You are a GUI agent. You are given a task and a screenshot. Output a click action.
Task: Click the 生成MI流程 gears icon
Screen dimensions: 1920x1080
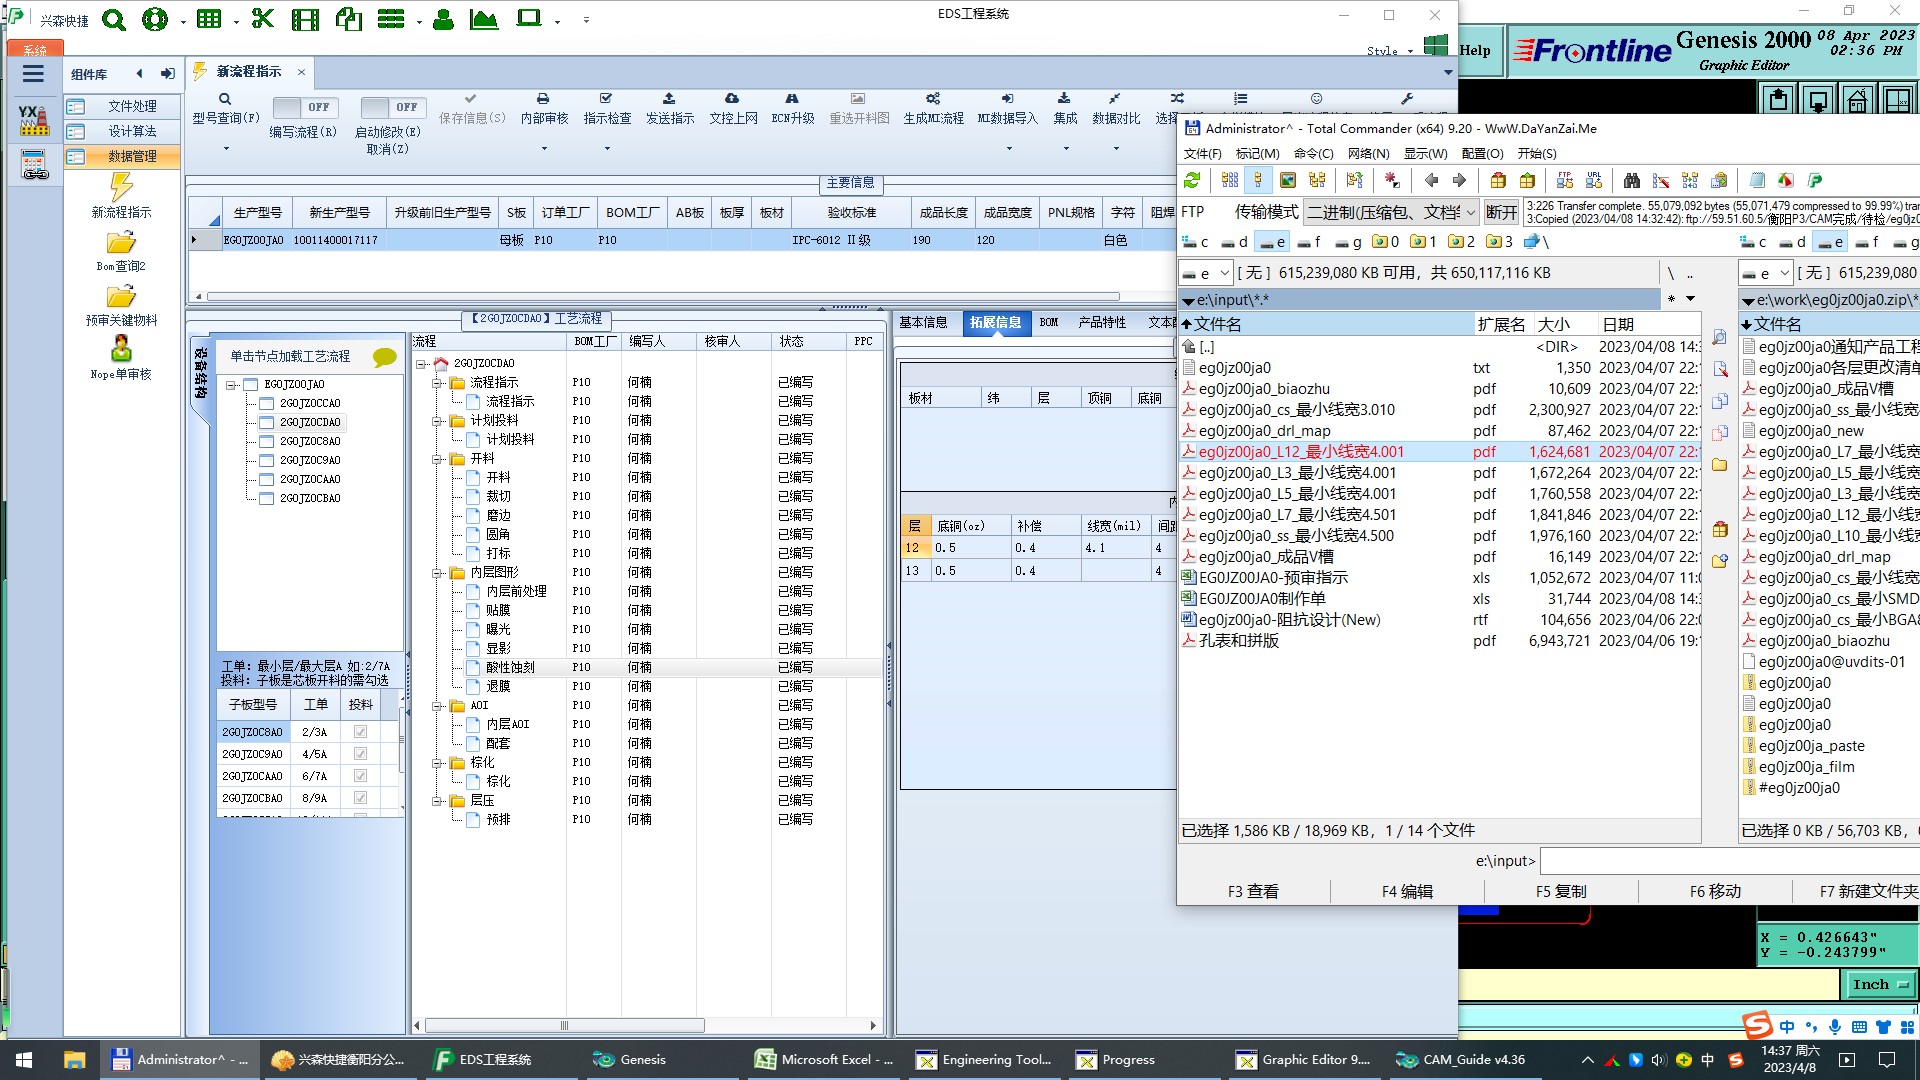tap(932, 99)
